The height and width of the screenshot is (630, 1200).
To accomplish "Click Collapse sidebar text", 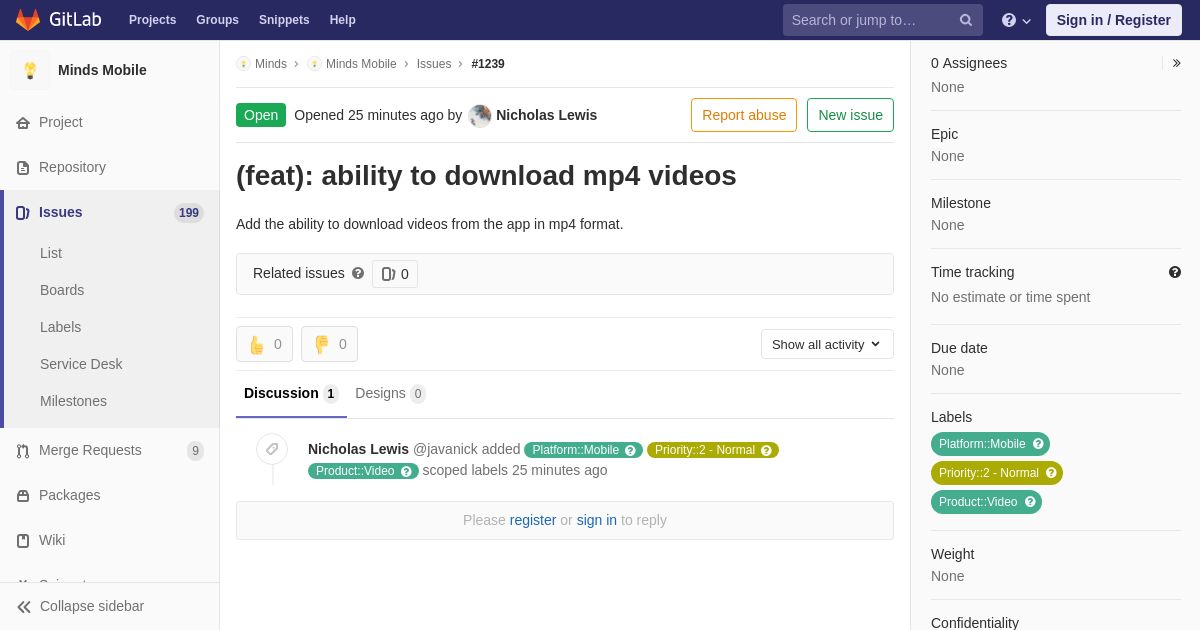I will 92,606.
